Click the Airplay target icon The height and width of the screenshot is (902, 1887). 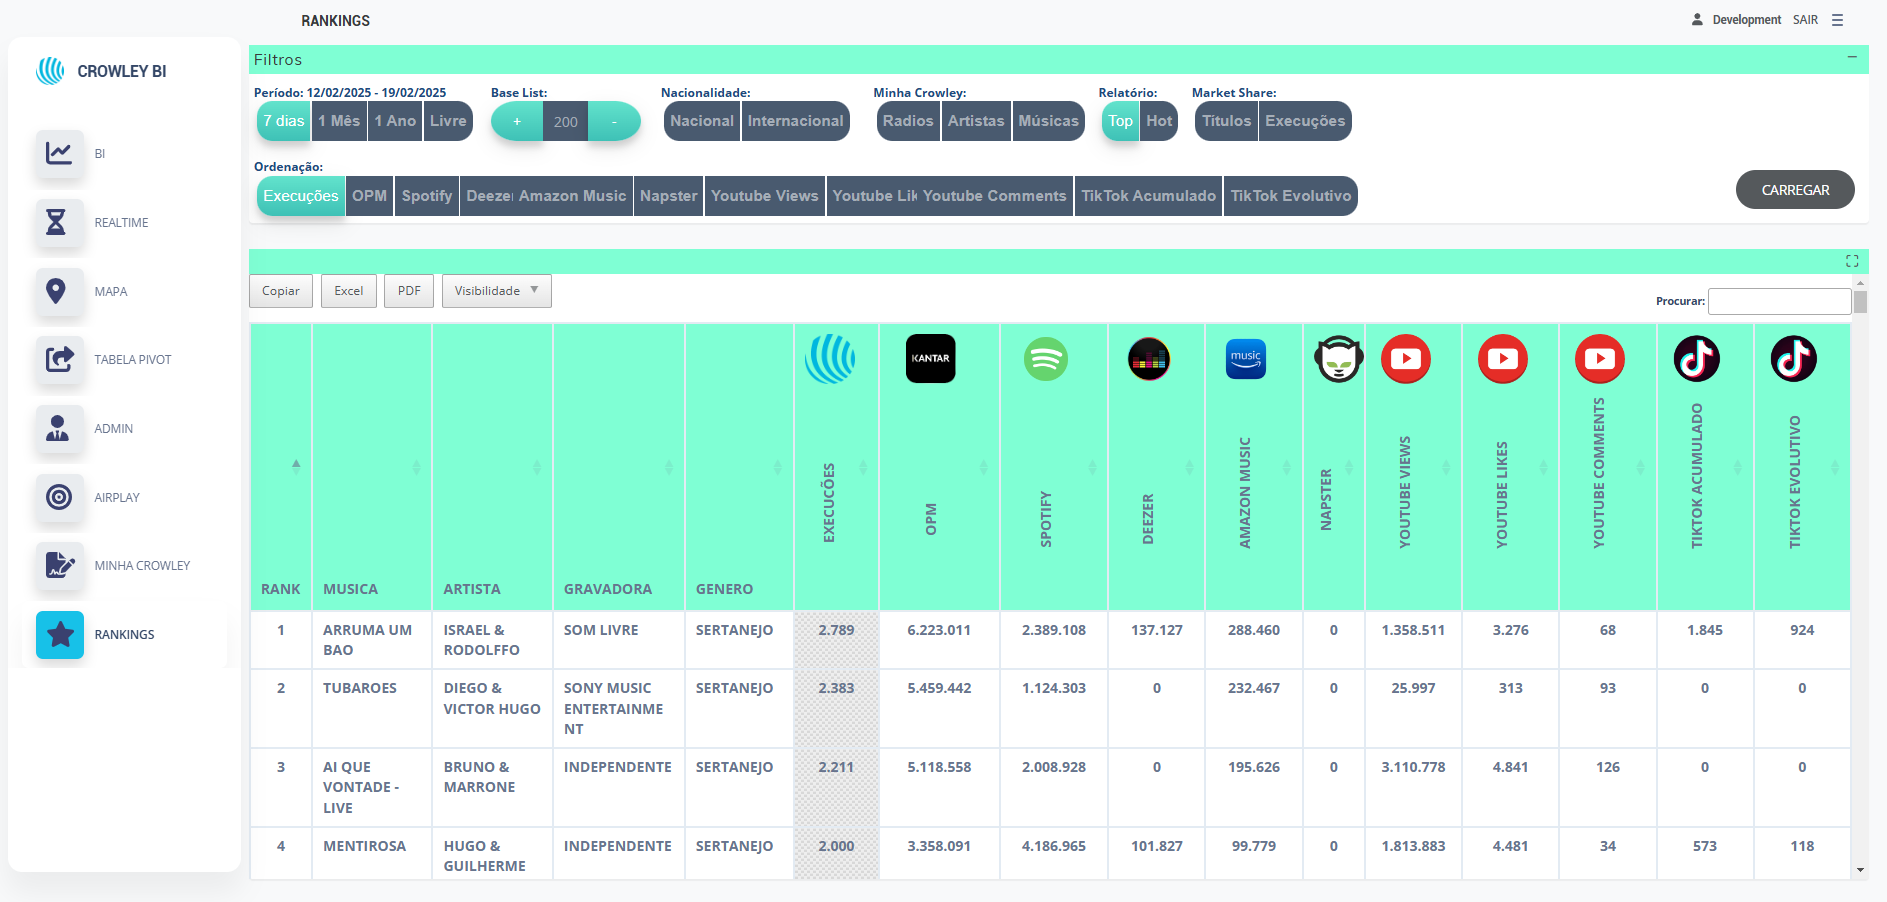[x=58, y=497]
